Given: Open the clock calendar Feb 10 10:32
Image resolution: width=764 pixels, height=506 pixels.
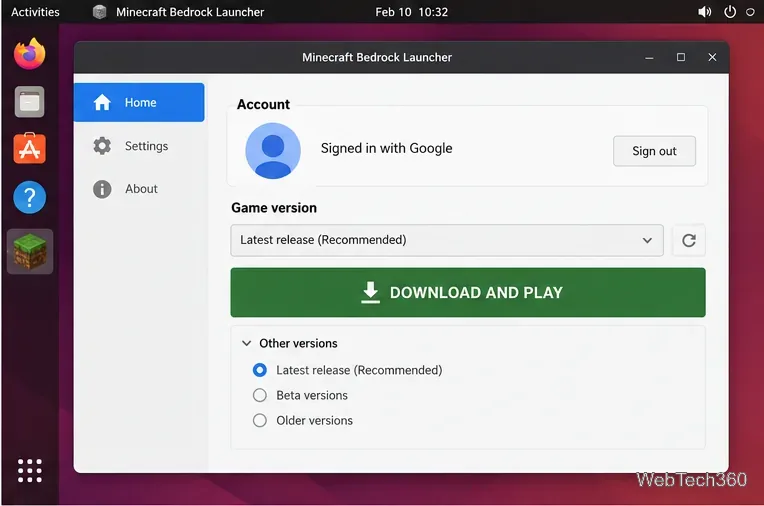Looking at the screenshot, I should click(412, 12).
